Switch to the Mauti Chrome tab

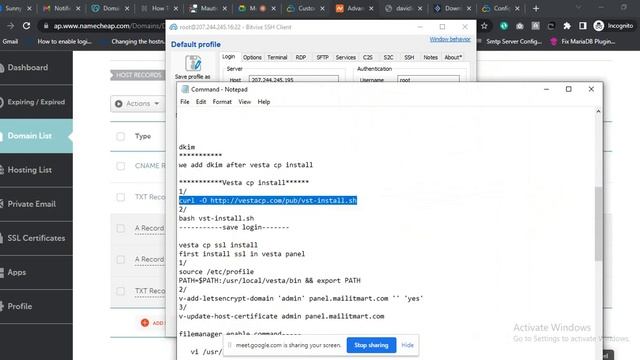coord(208,8)
